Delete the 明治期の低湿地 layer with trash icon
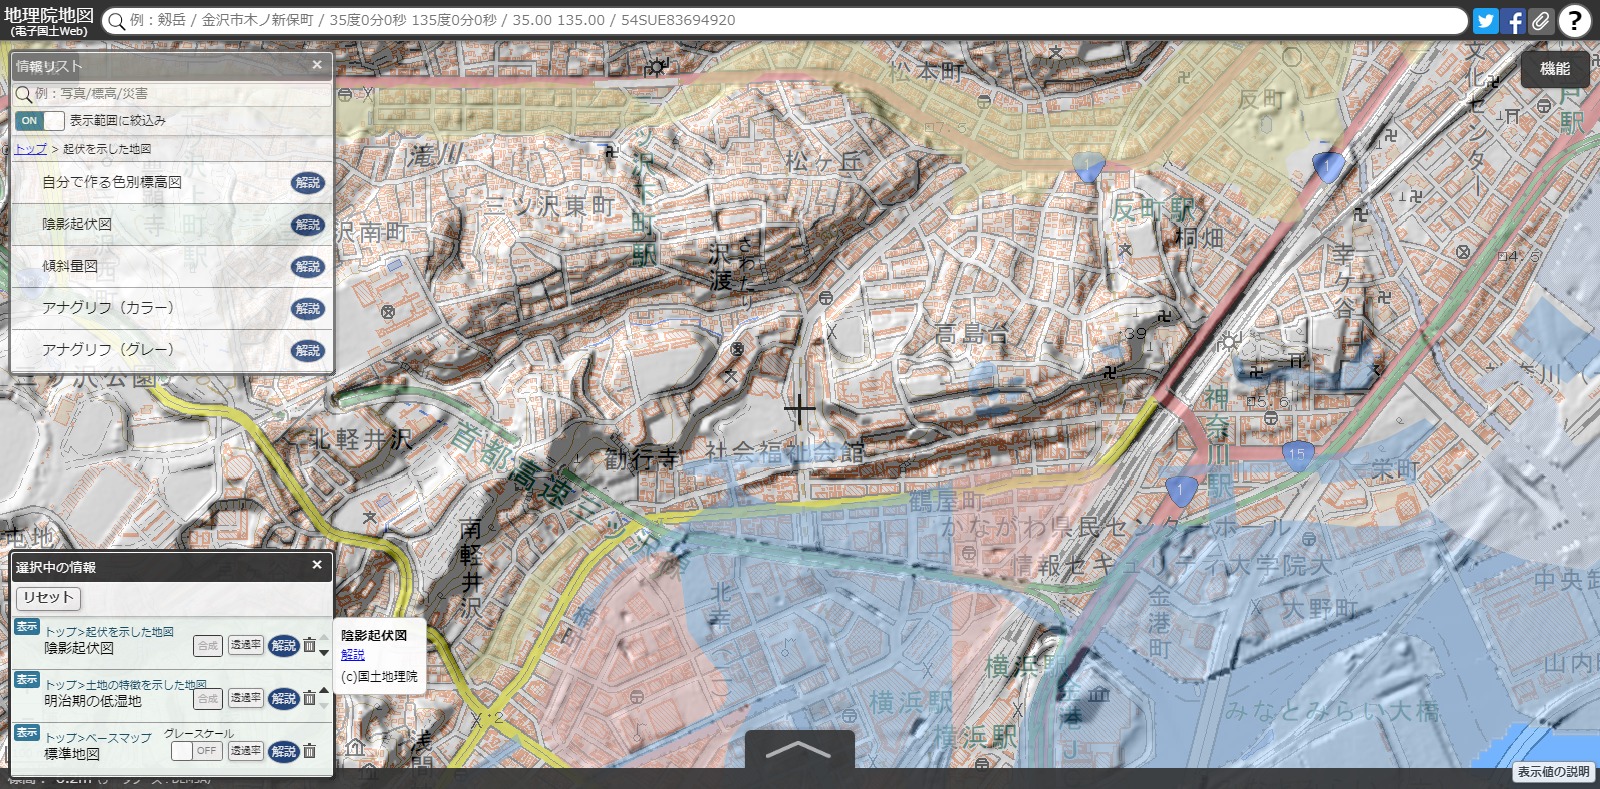 point(310,698)
